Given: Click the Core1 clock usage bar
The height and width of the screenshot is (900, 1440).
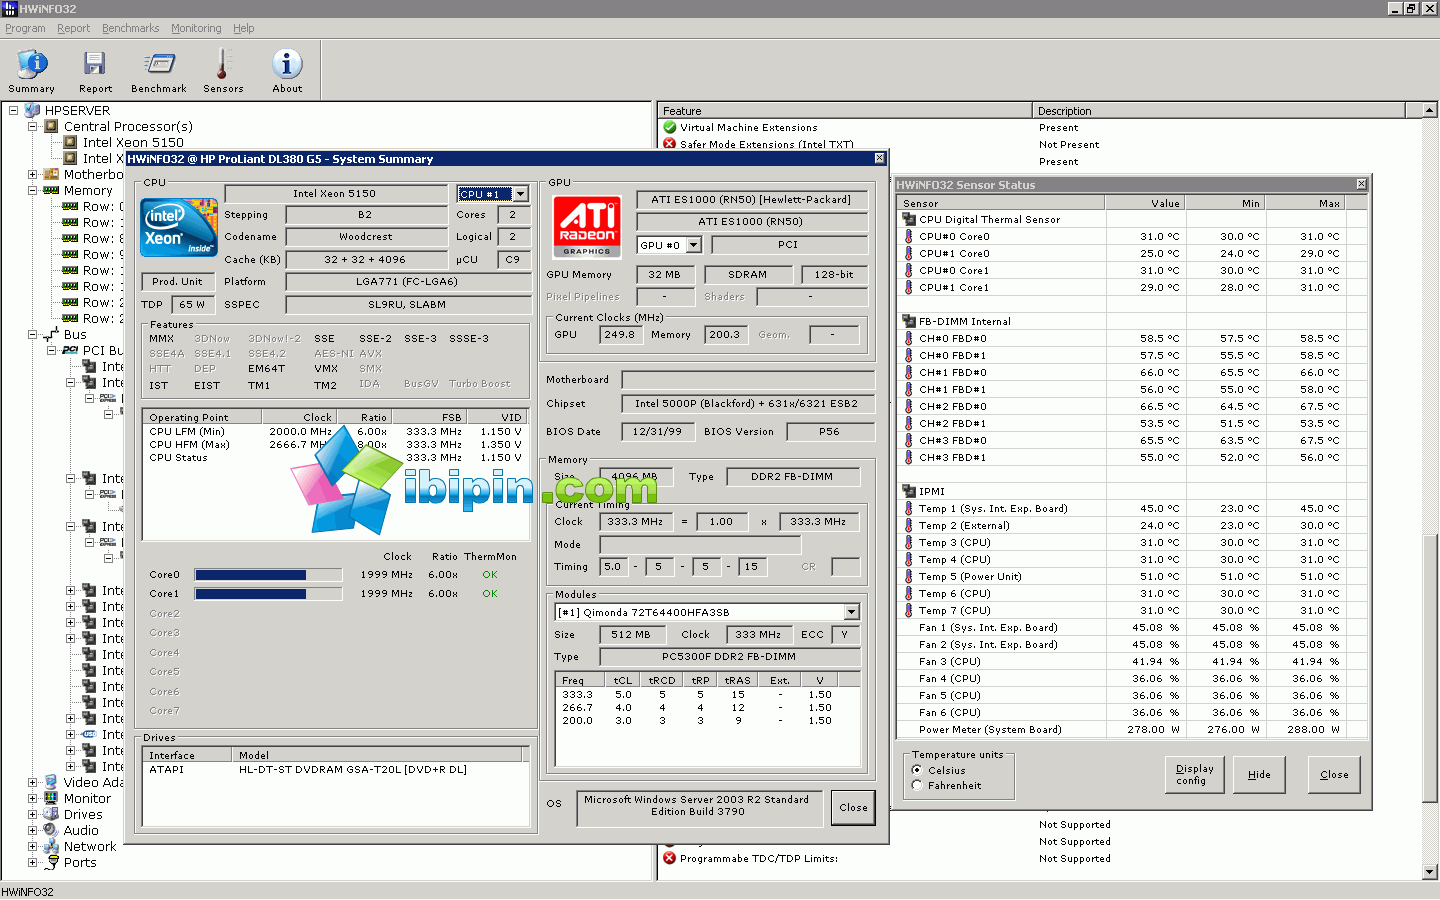Looking at the screenshot, I should (x=268, y=594).
